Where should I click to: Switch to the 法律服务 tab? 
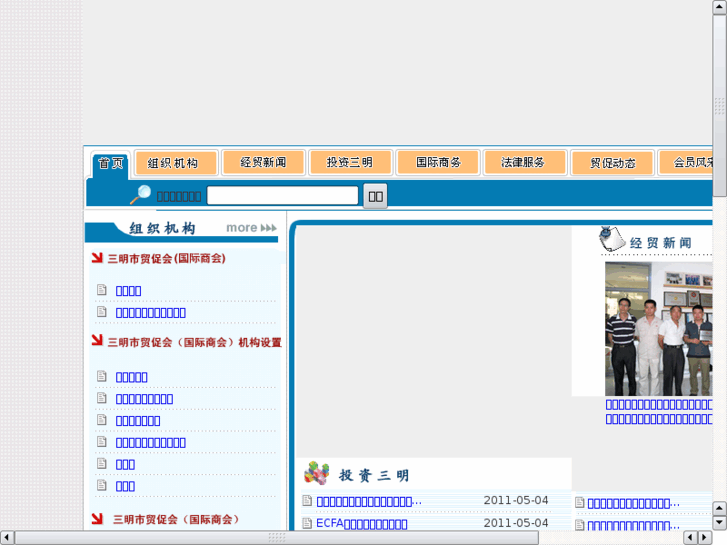(x=525, y=162)
